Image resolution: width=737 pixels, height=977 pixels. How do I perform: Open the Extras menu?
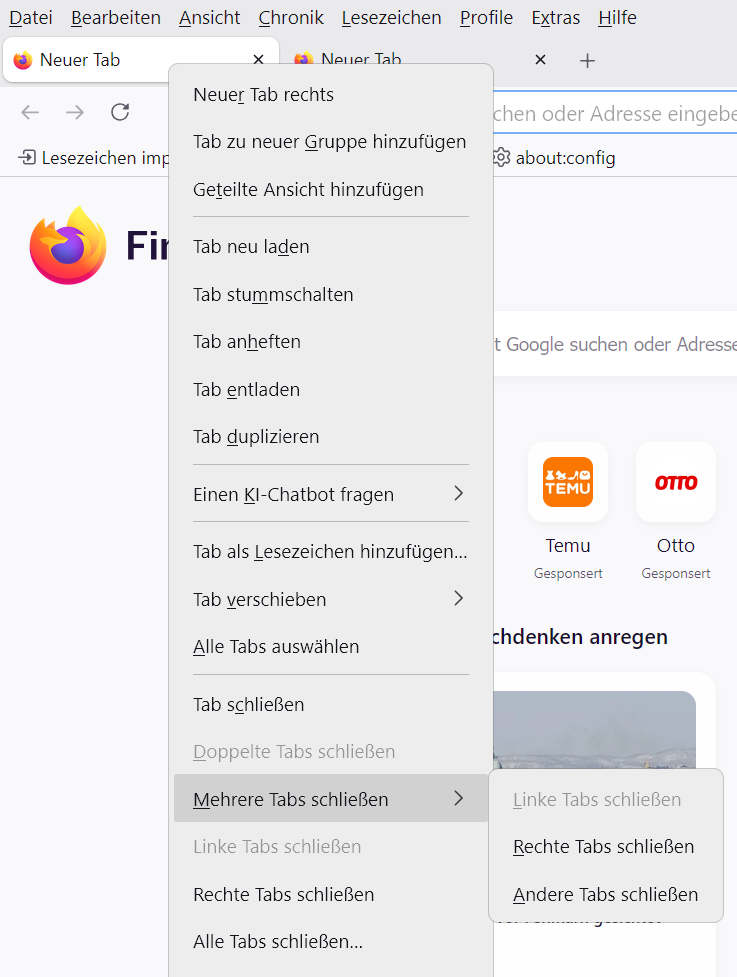pyautogui.click(x=555, y=18)
